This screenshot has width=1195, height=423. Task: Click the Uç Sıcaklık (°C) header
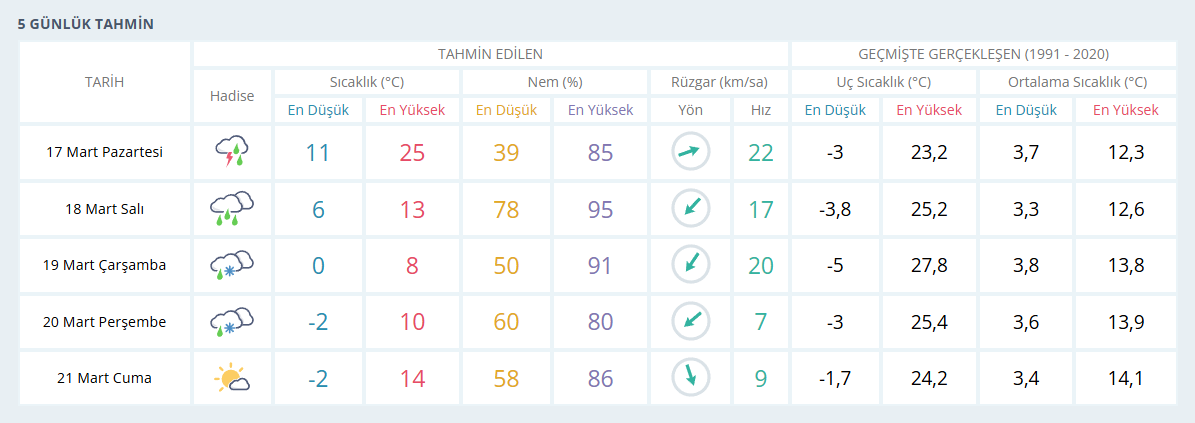883,82
